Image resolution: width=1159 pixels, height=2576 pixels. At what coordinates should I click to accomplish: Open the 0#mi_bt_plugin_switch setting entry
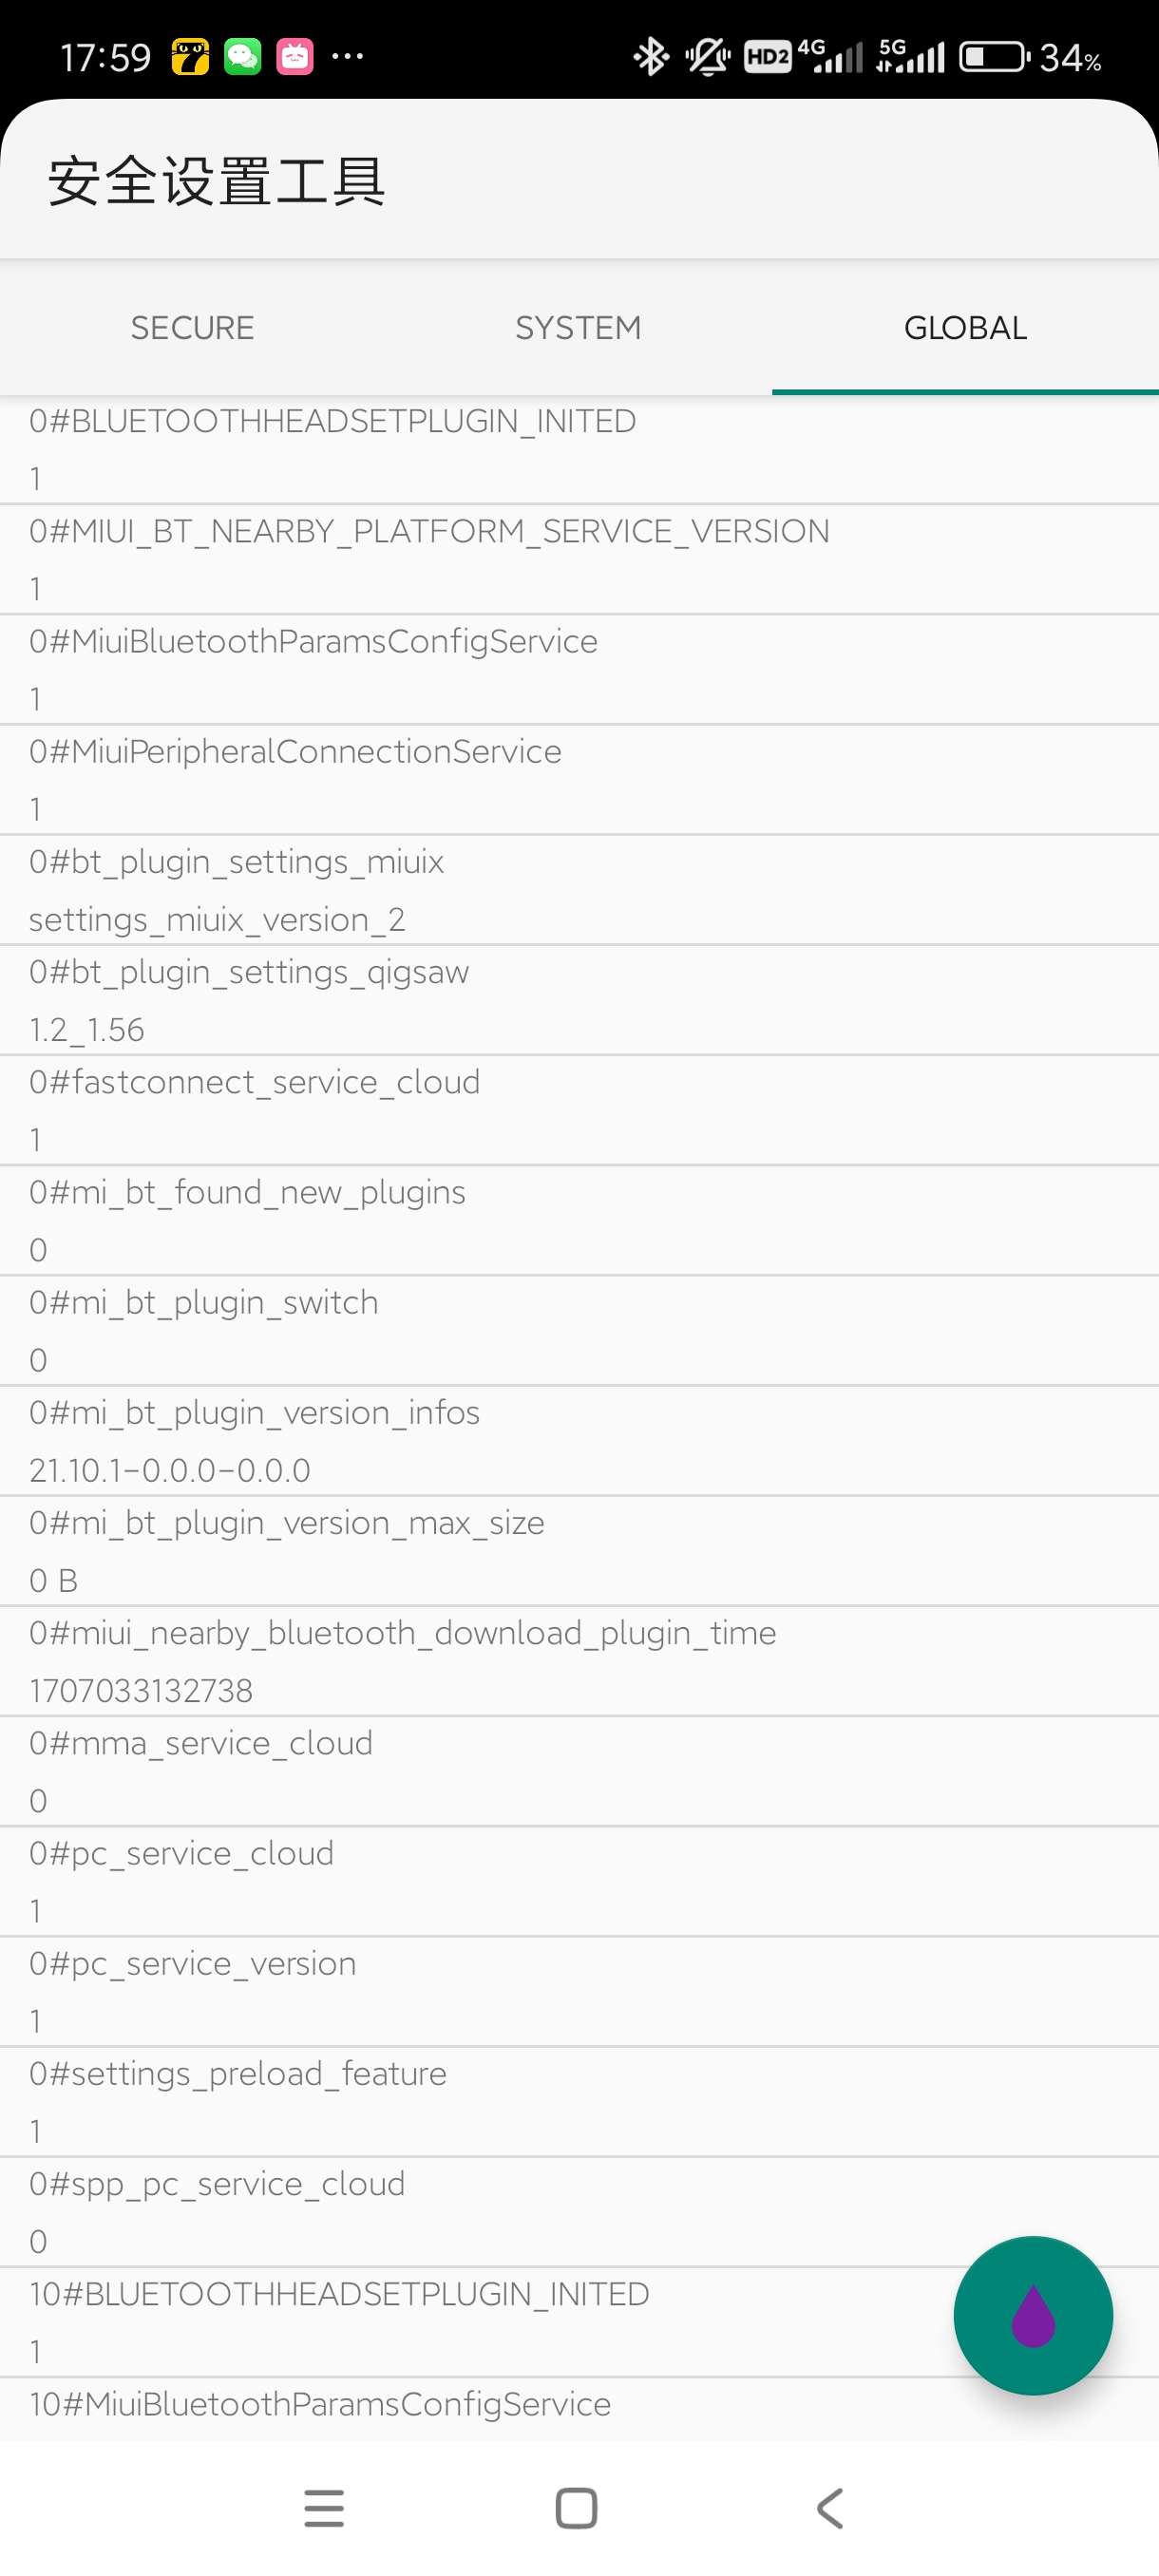pos(579,1331)
